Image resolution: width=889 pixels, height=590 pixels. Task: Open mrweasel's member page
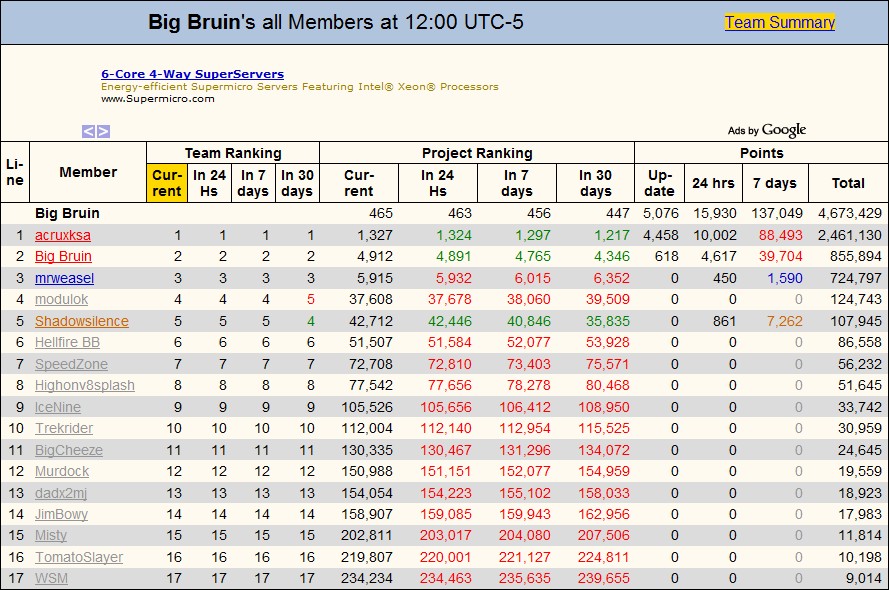click(64, 278)
